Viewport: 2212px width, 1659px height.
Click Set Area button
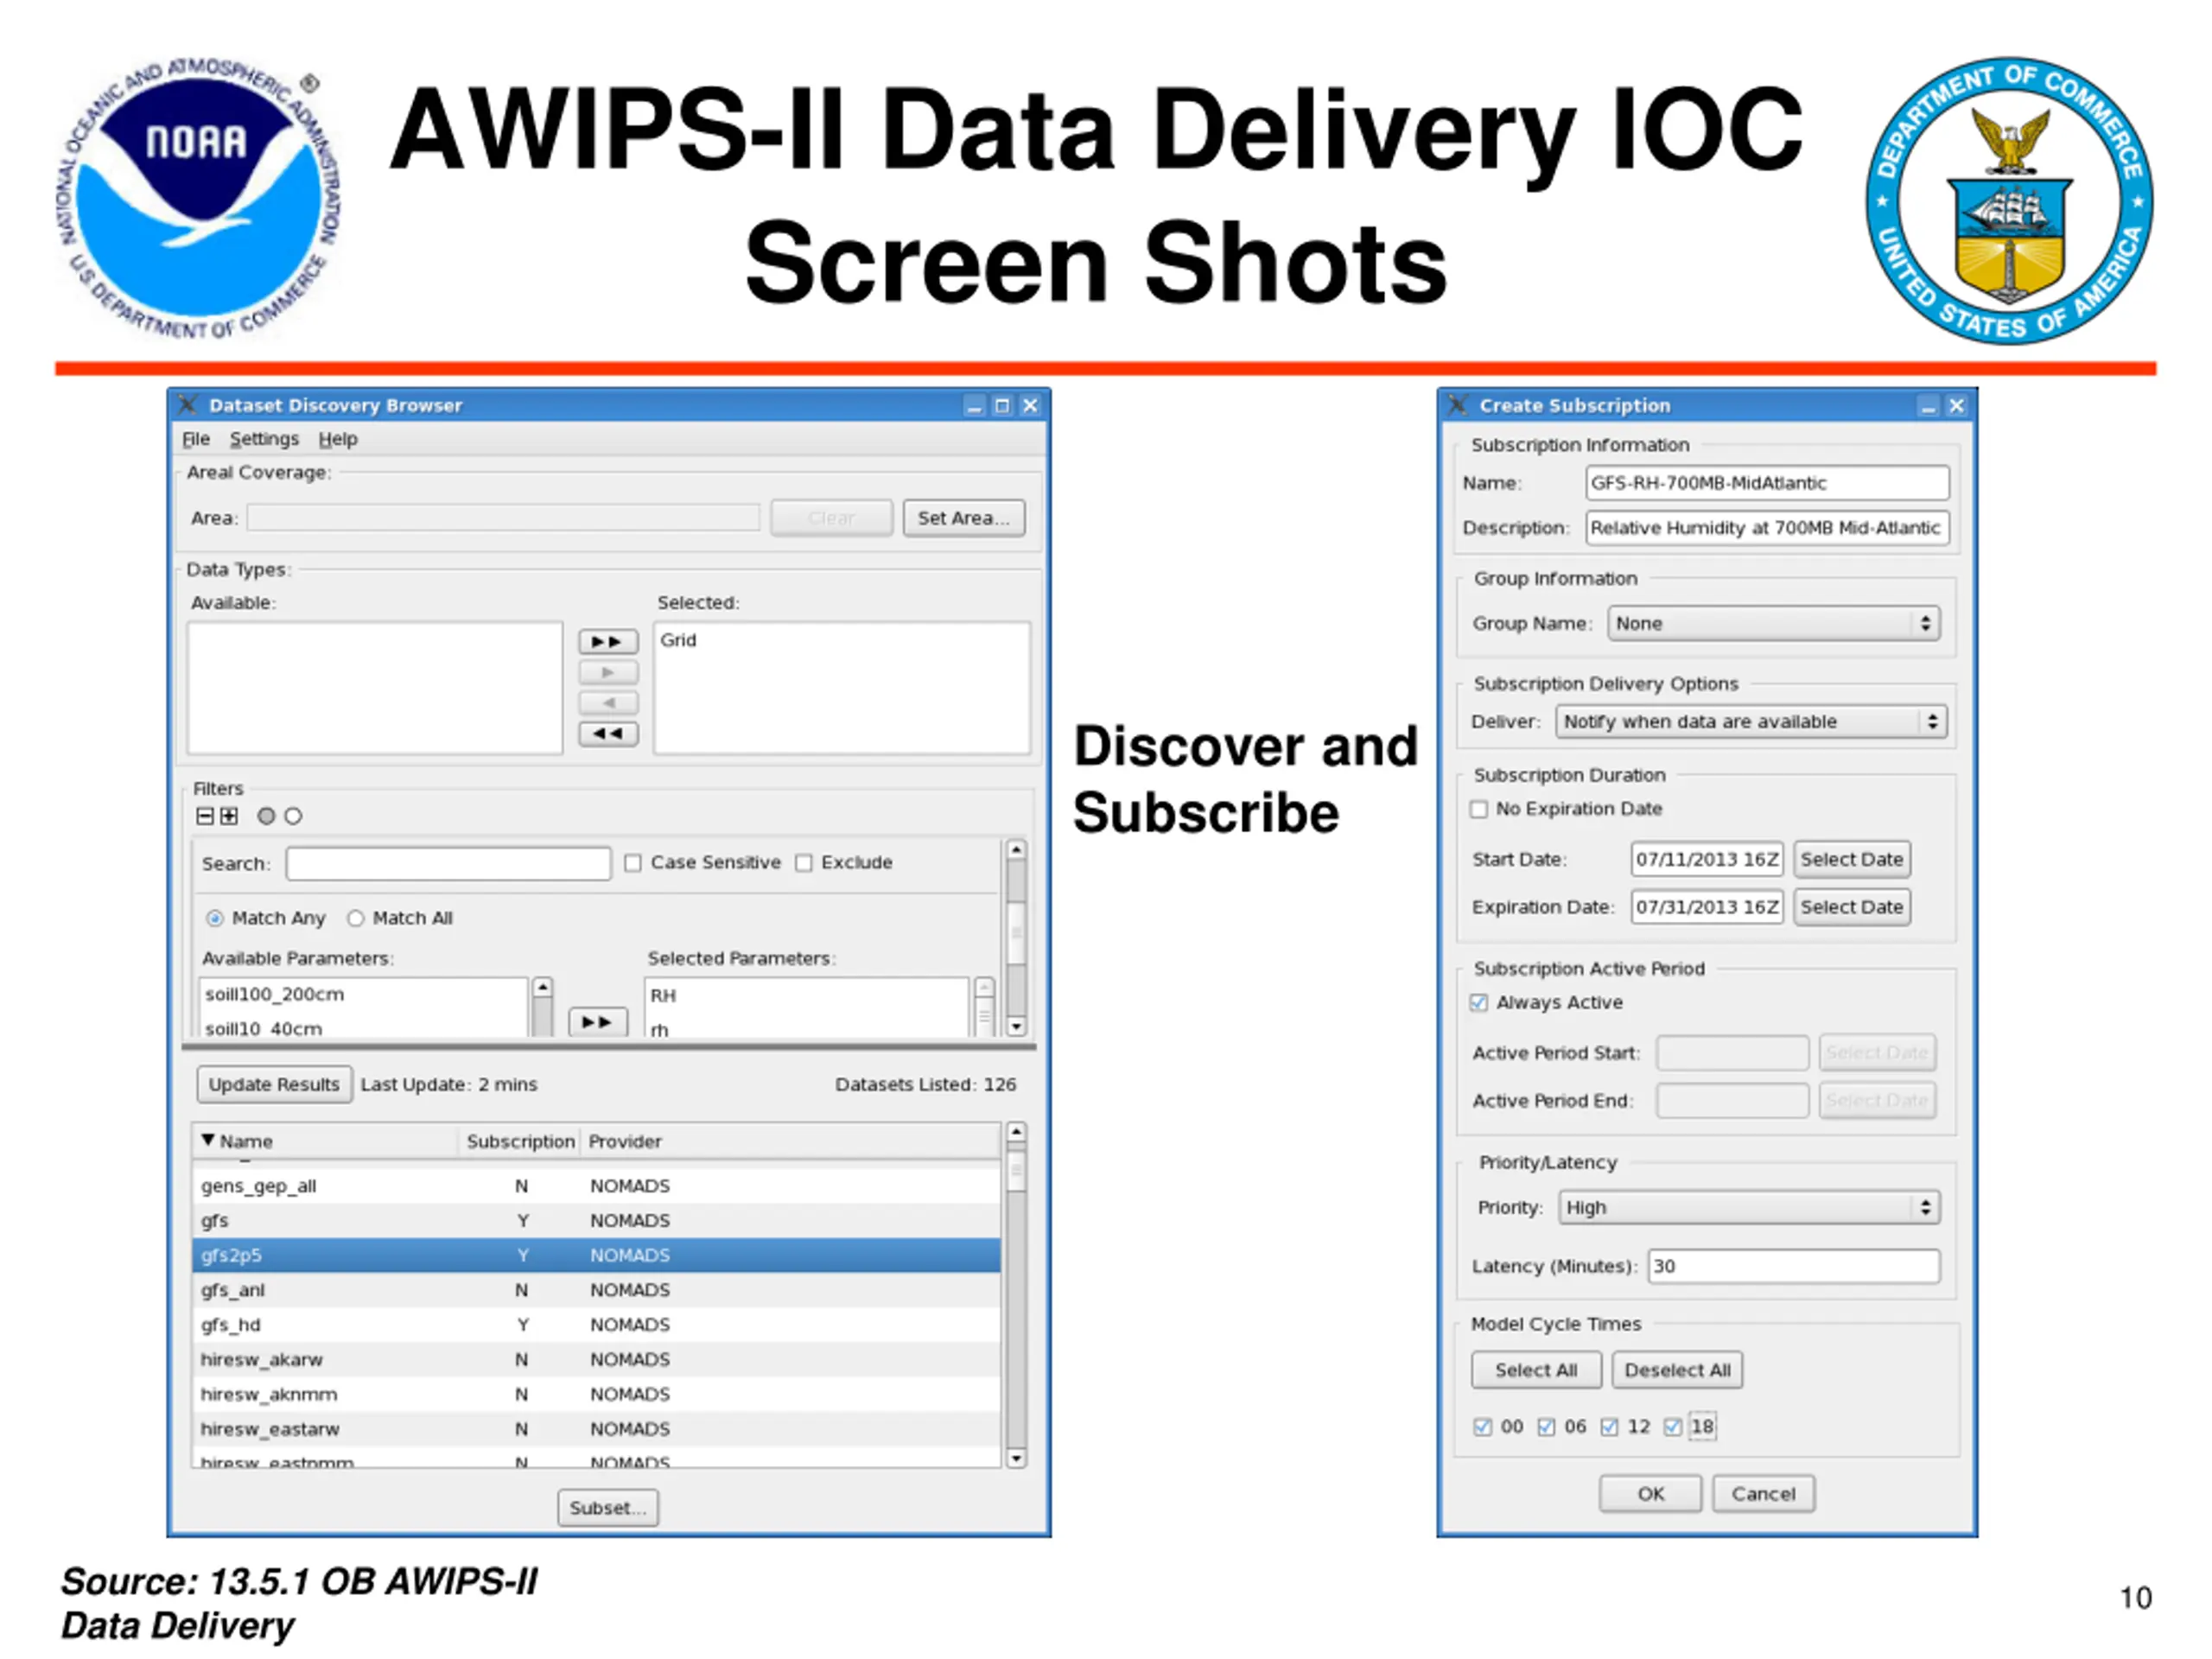[x=964, y=518]
